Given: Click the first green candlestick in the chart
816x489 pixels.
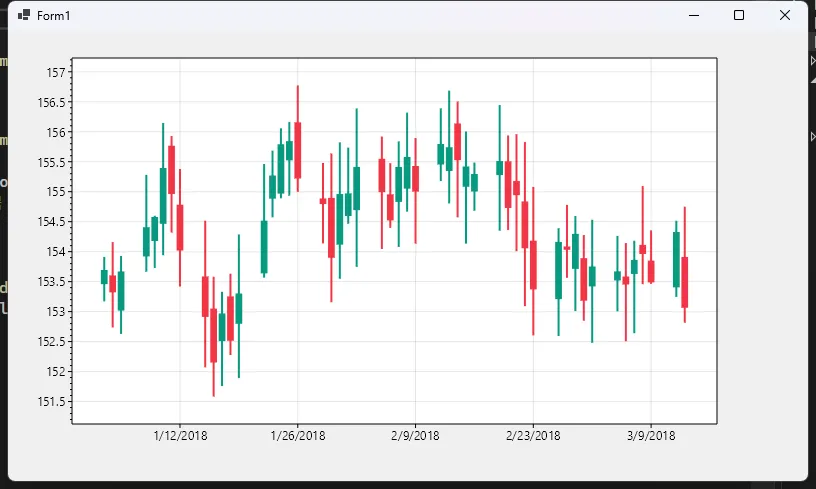Looking at the screenshot, I should [104, 277].
